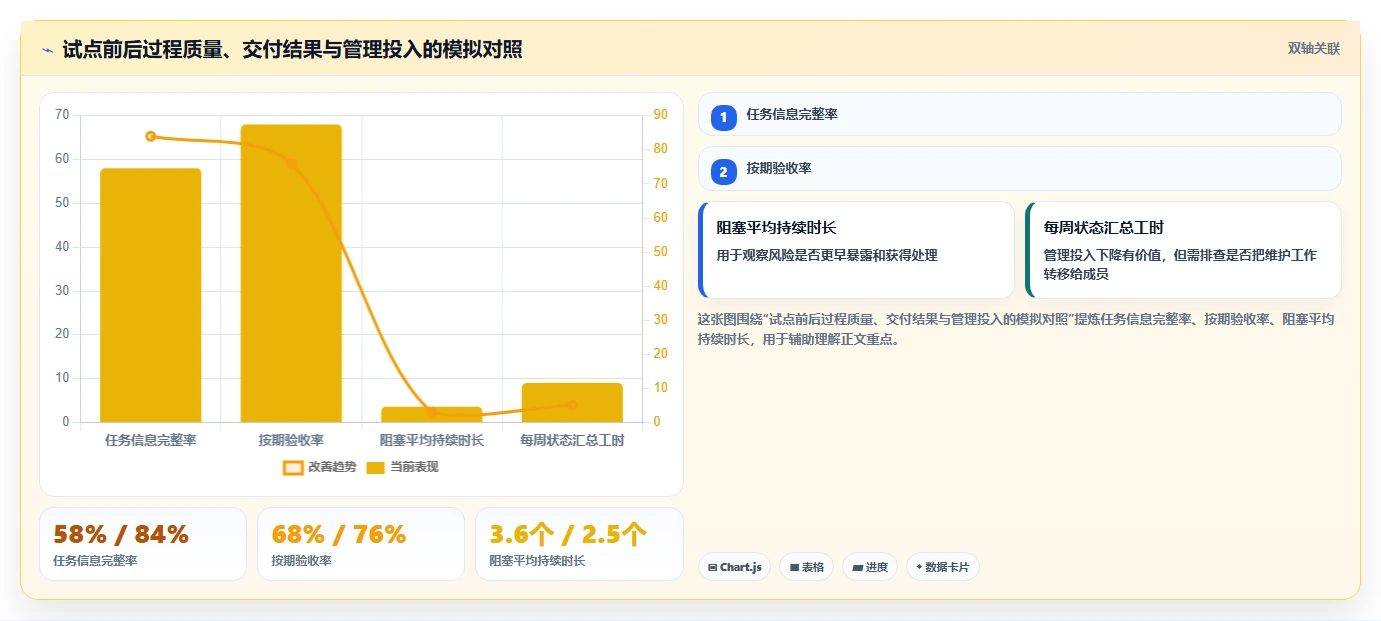Click the Chart.js tag

(734, 567)
